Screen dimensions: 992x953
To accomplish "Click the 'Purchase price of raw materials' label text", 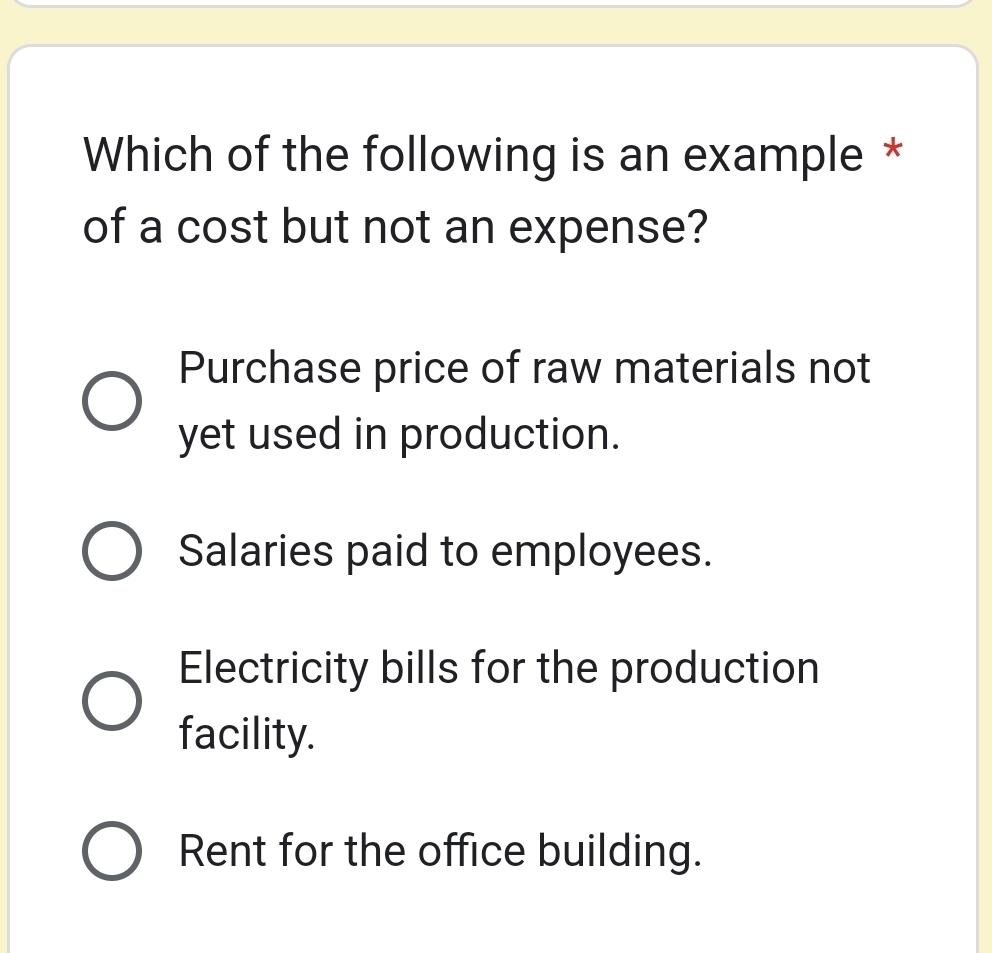I will click(x=525, y=369).
